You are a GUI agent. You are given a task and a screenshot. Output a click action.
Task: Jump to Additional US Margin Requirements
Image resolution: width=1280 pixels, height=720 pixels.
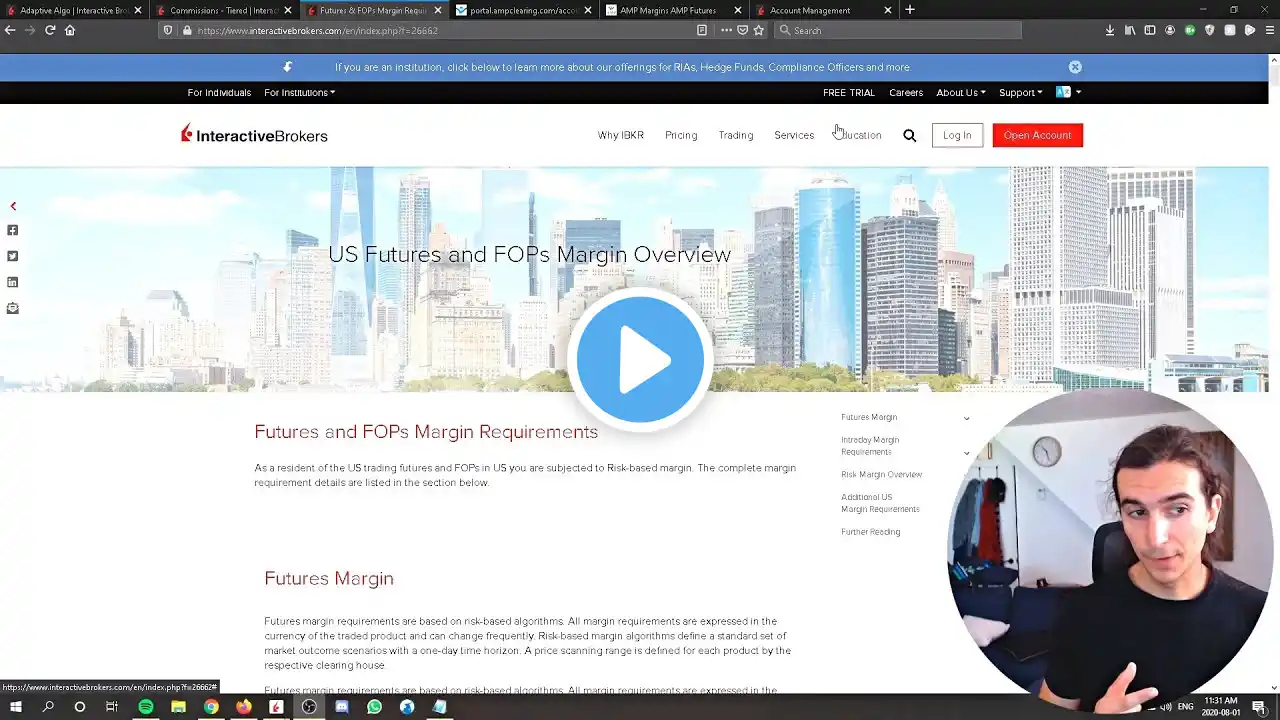tap(880, 503)
